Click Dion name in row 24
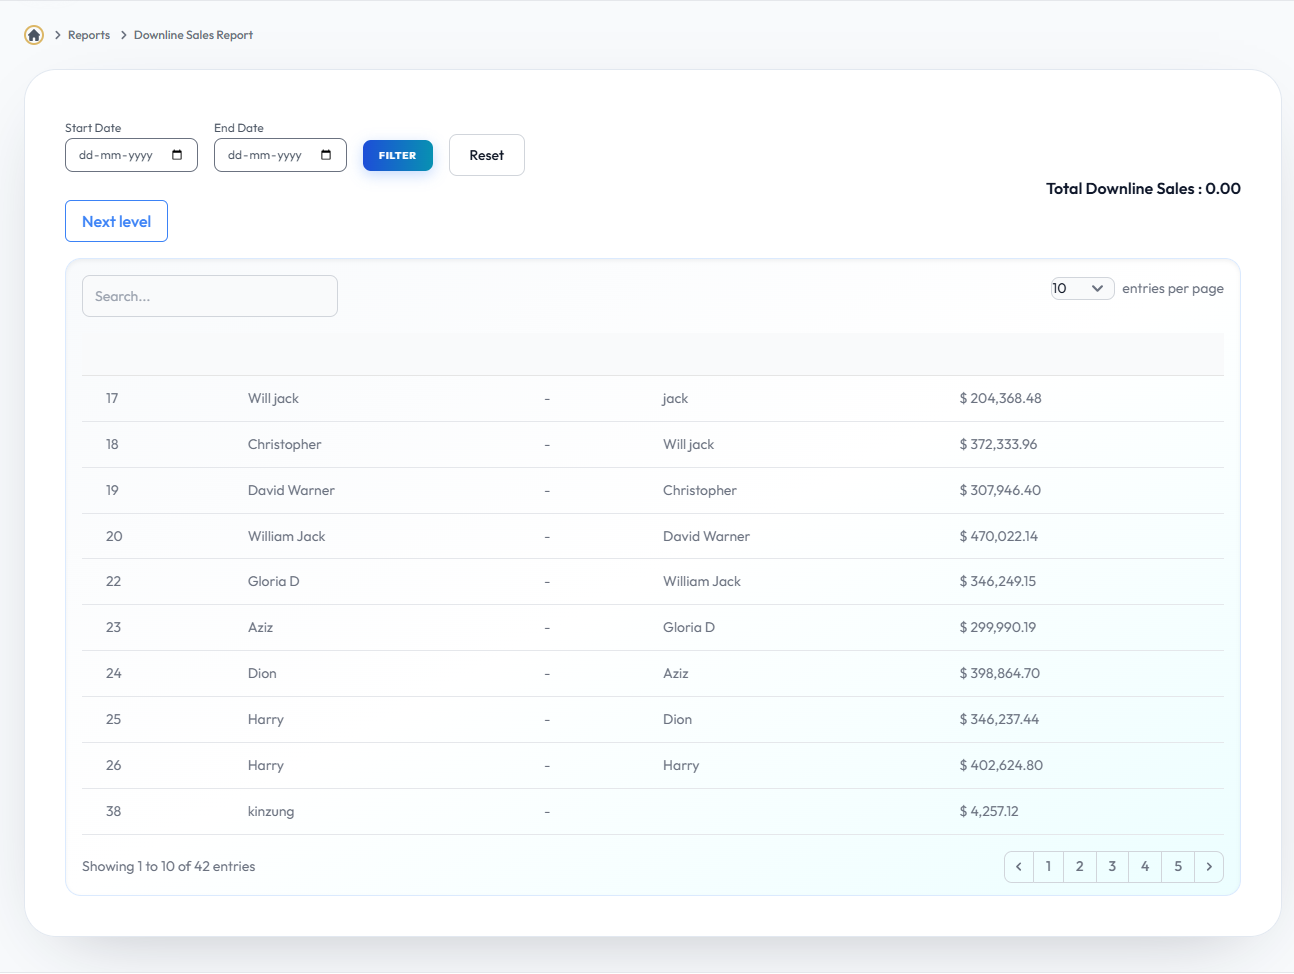1294x974 pixels. point(262,673)
